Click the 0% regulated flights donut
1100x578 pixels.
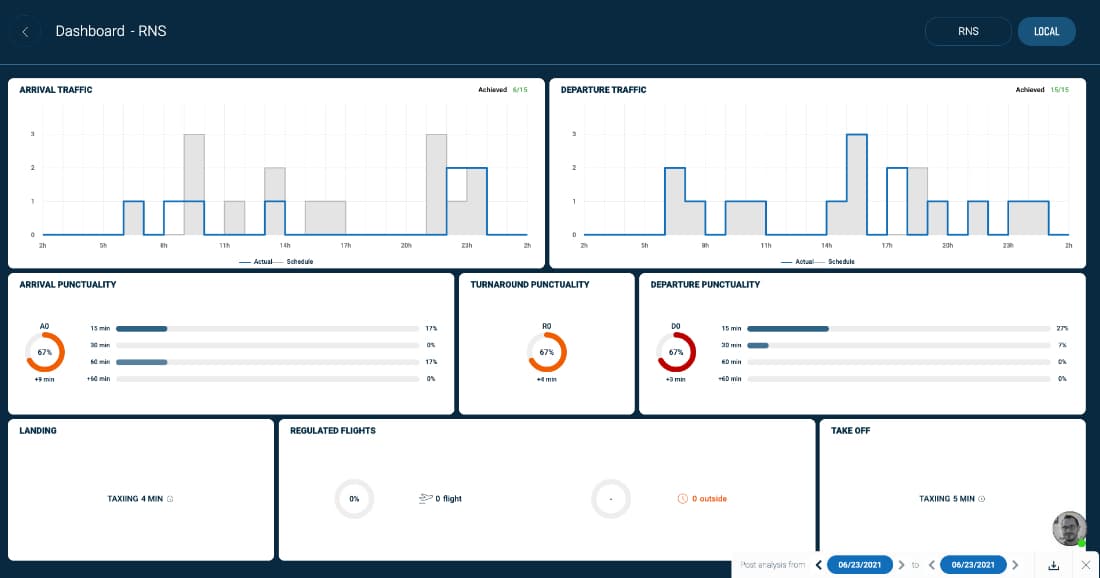point(354,499)
